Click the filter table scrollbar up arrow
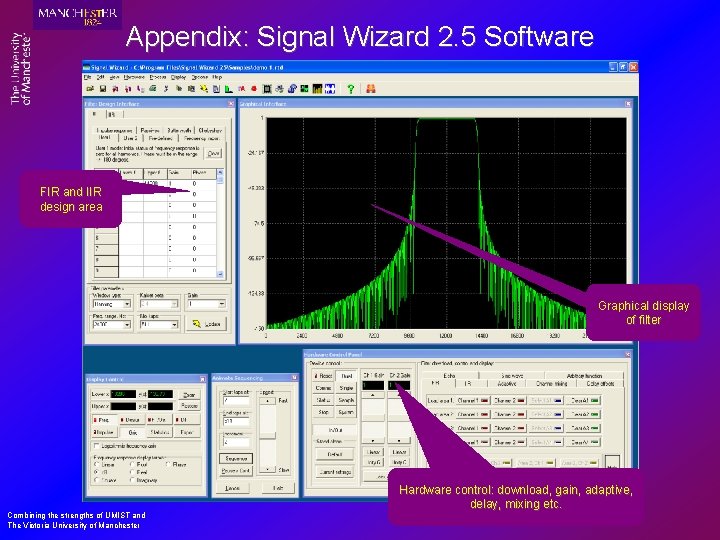Viewport: 720px width, 540px height. tap(220, 173)
